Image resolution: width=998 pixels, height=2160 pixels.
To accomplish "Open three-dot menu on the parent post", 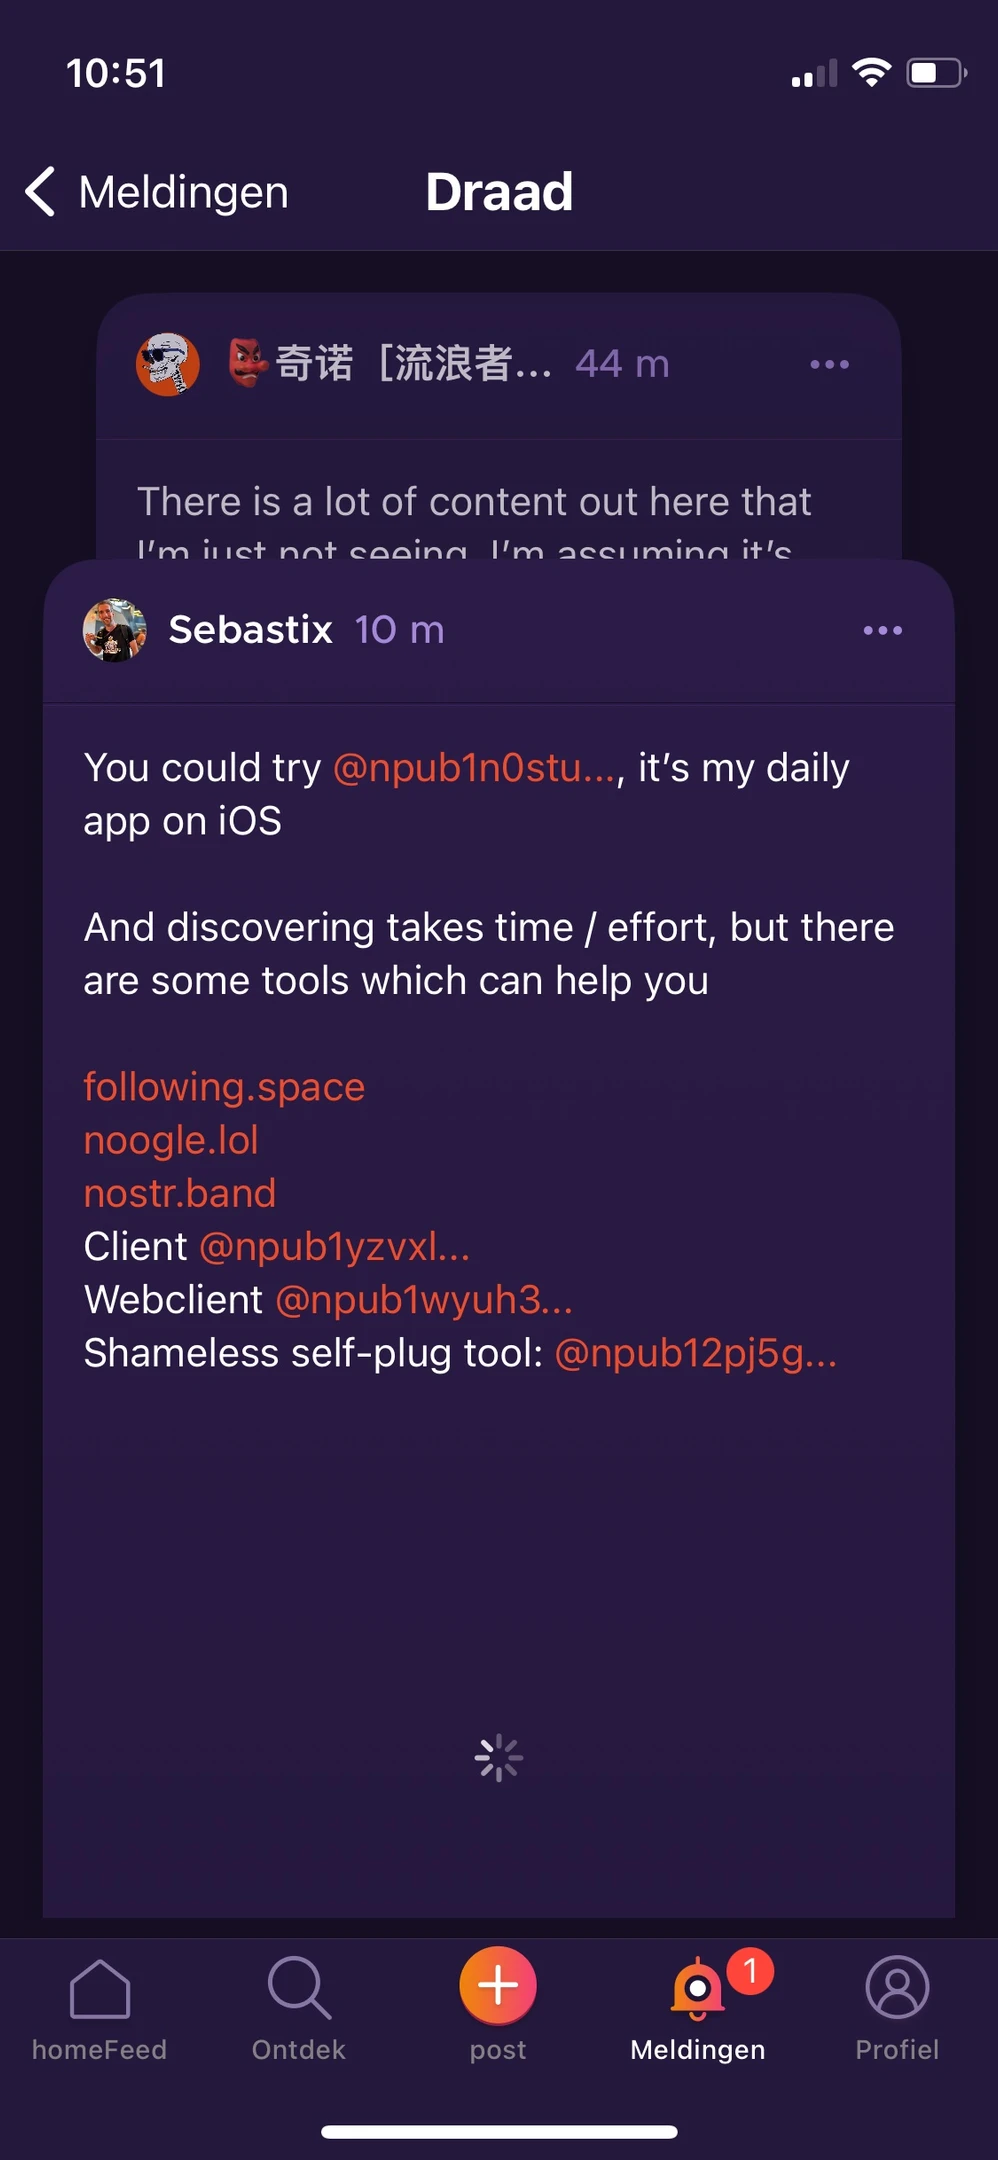I will pyautogui.click(x=829, y=365).
